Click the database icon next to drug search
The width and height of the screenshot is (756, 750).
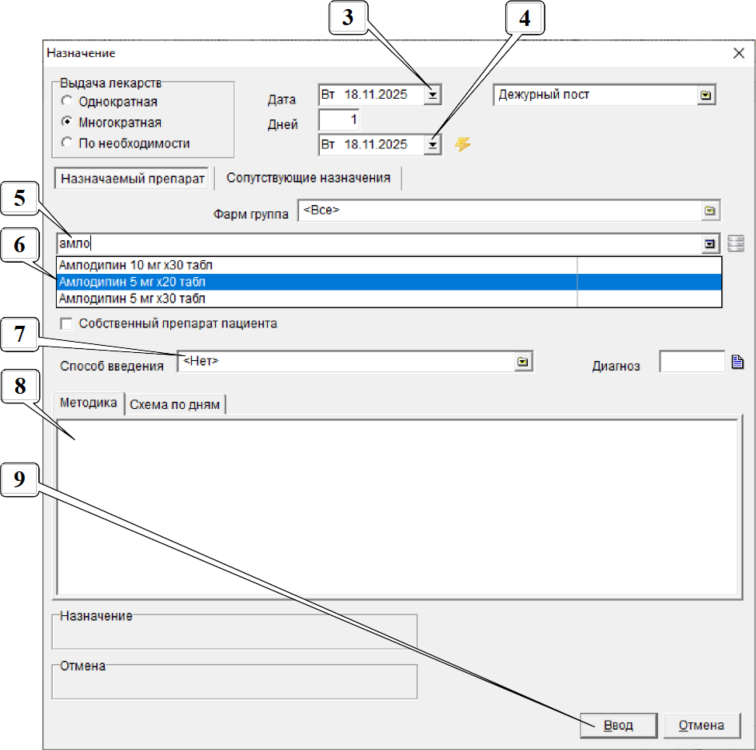pyautogui.click(x=736, y=243)
